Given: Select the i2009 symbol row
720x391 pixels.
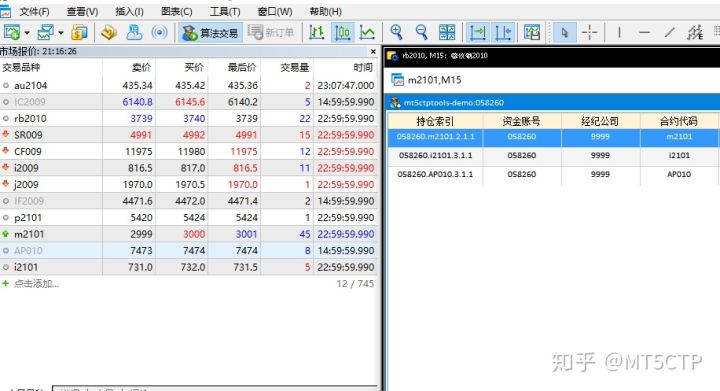Looking at the screenshot, I should pyautogui.click(x=189, y=168).
